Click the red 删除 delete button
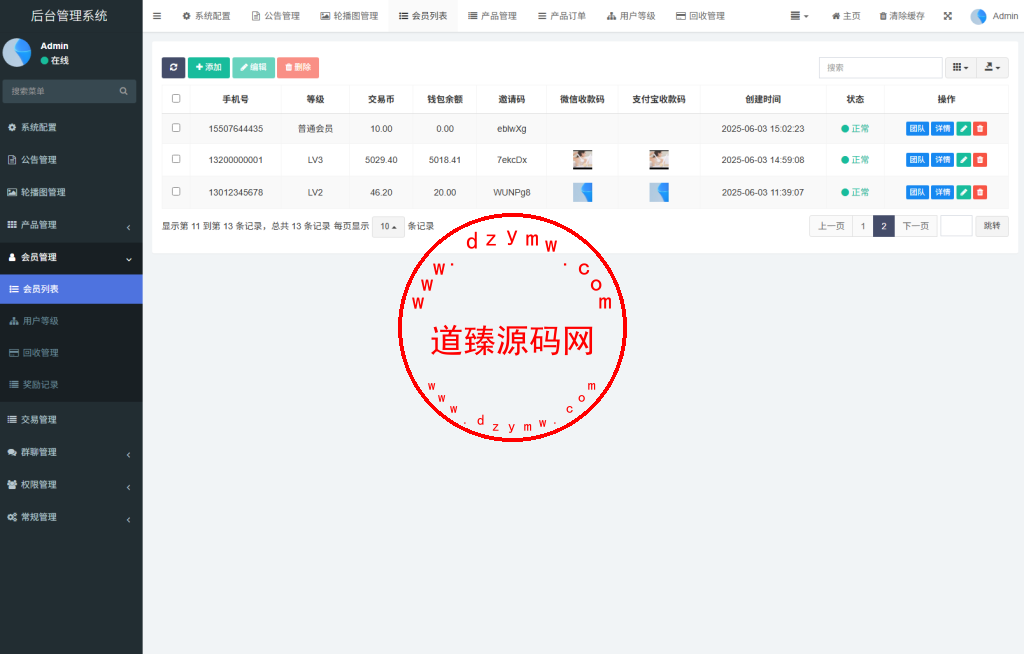The image size is (1024, 654). (298, 67)
